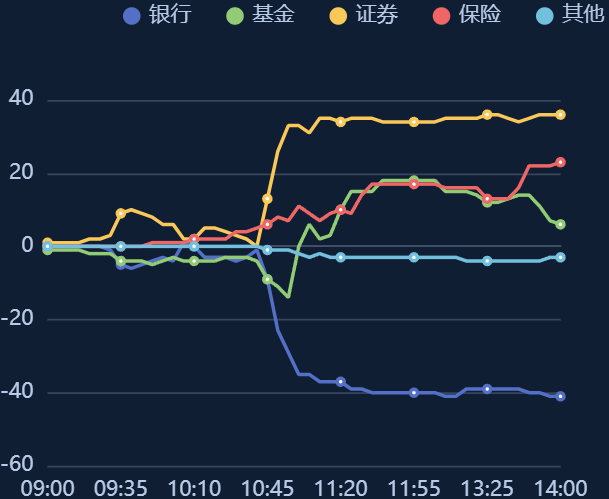Select the 其他 data point at 14:00

pos(560,257)
